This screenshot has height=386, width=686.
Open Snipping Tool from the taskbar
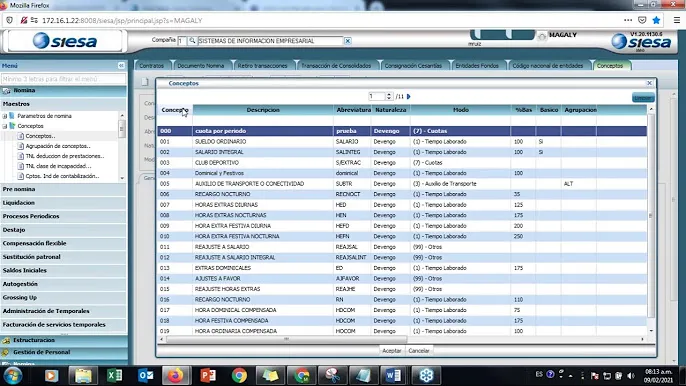pos(332,375)
